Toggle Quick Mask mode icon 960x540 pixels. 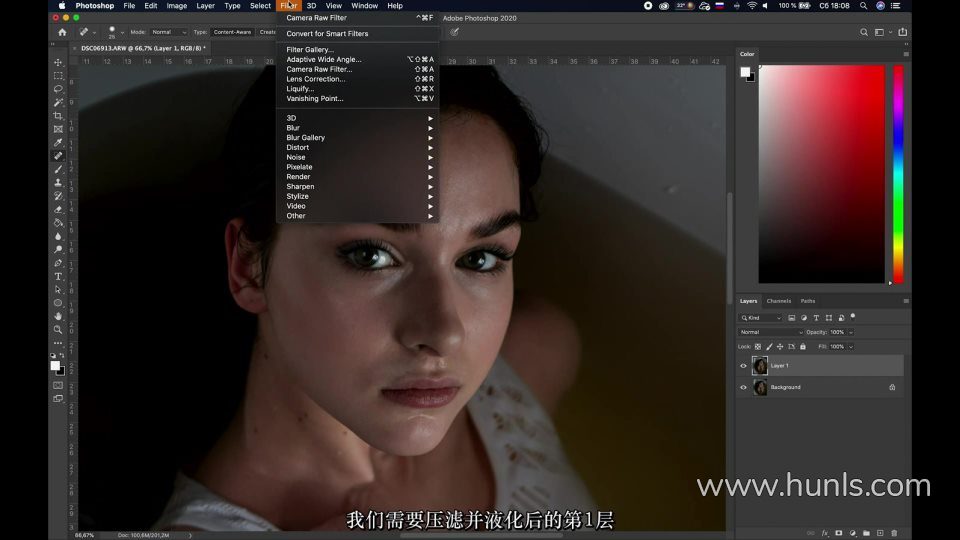pos(58,385)
